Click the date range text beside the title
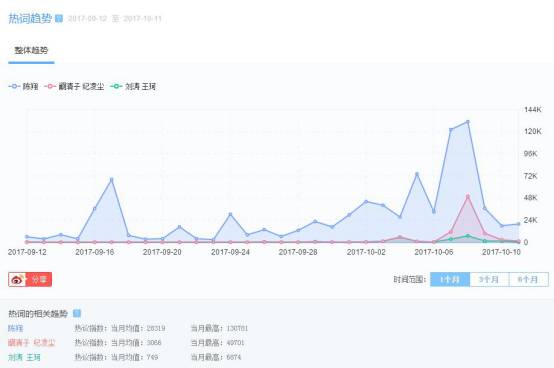Screen dimensions: 554x368 coord(114,18)
